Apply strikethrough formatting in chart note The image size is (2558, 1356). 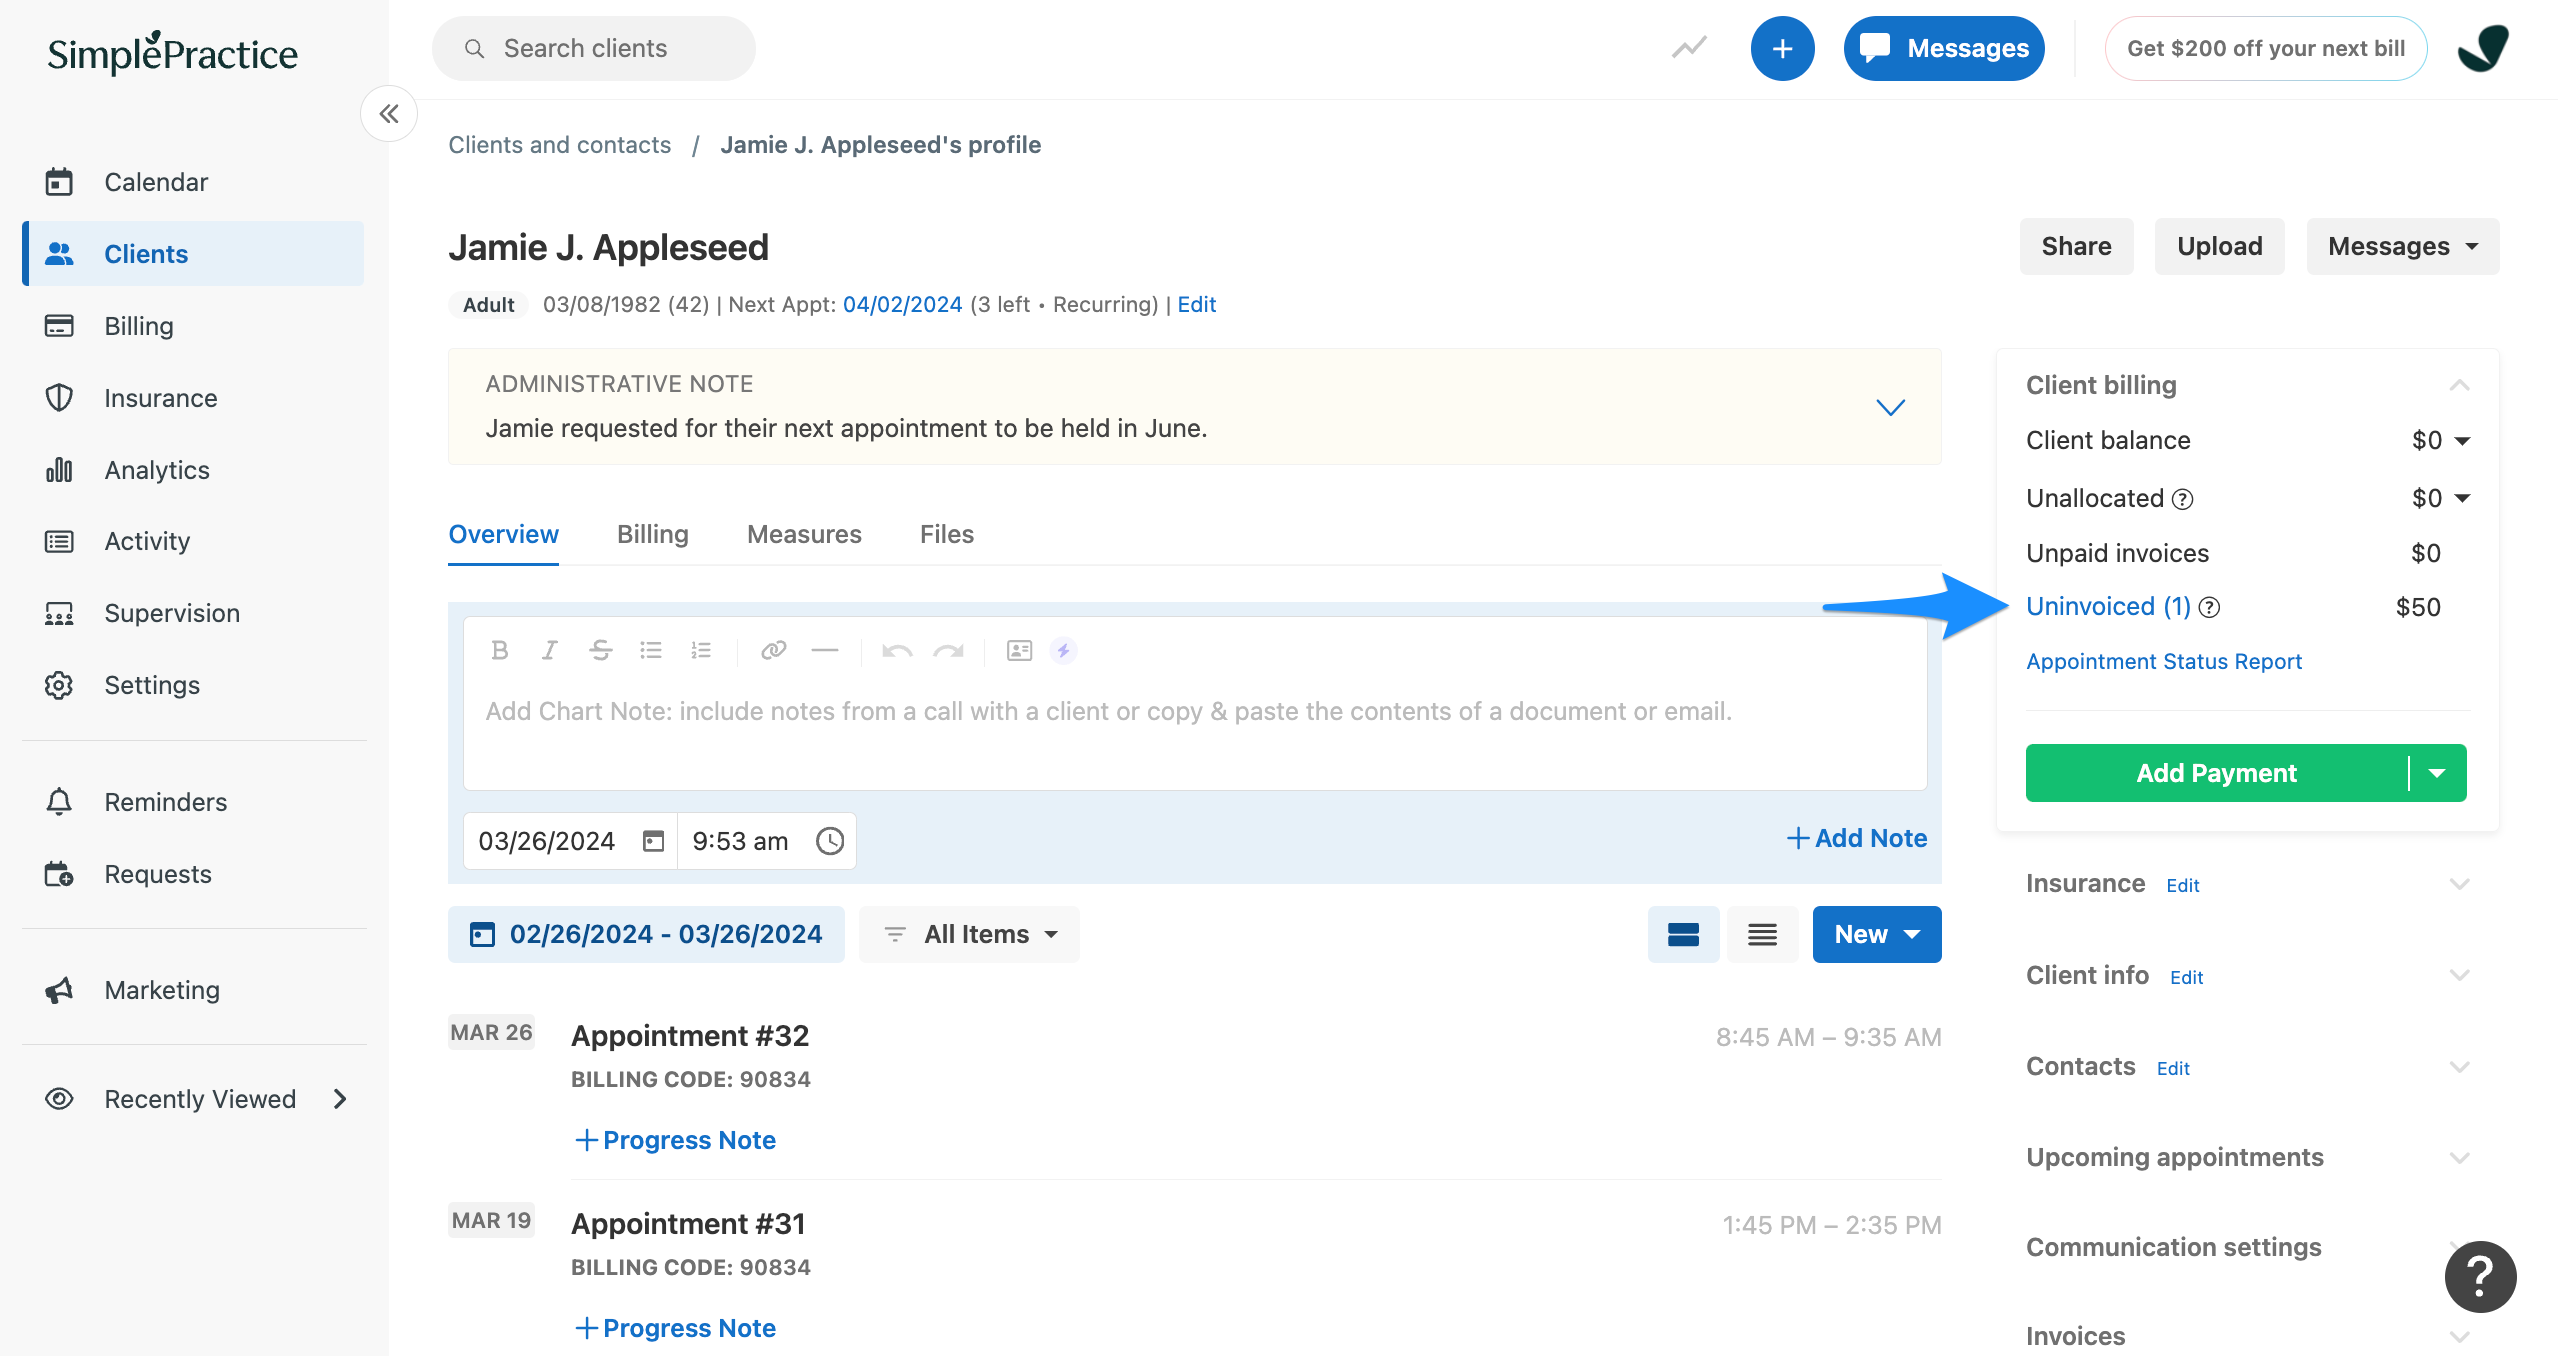600,651
